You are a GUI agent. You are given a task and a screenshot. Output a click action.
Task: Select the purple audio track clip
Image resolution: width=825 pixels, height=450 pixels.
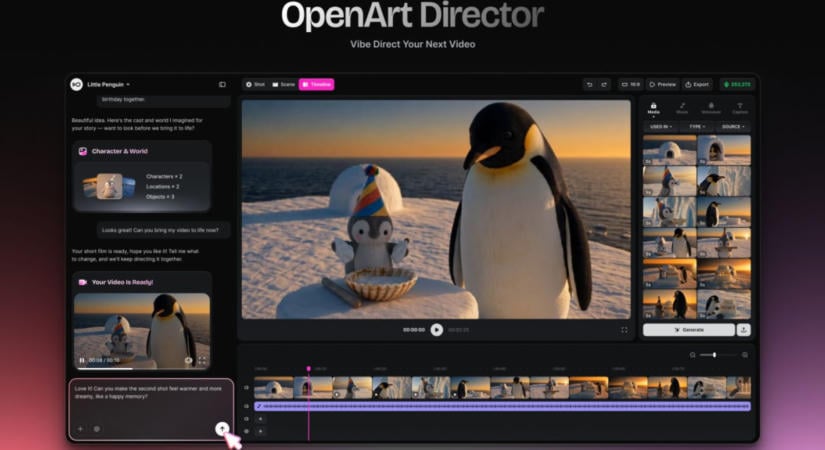502,406
